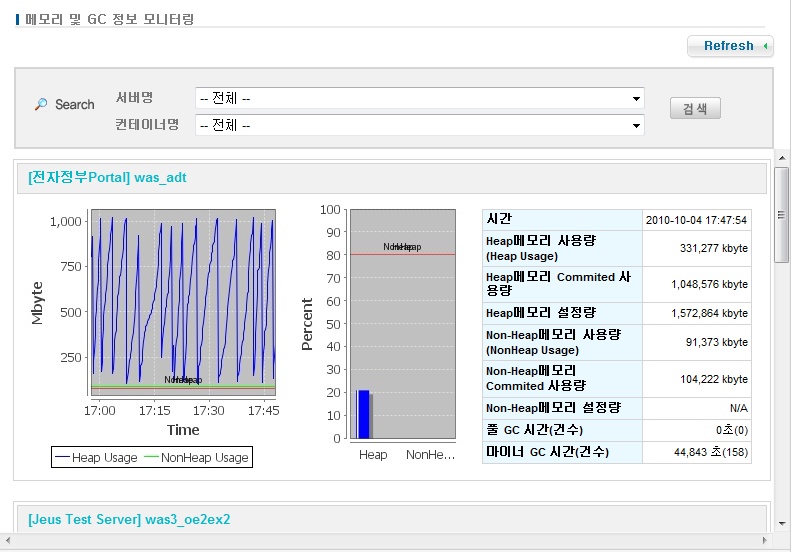Click the [Jeus Test Server] was3_oe2ex2 heading
Screen dimensions: 792x552
pyautogui.click(x=130, y=520)
